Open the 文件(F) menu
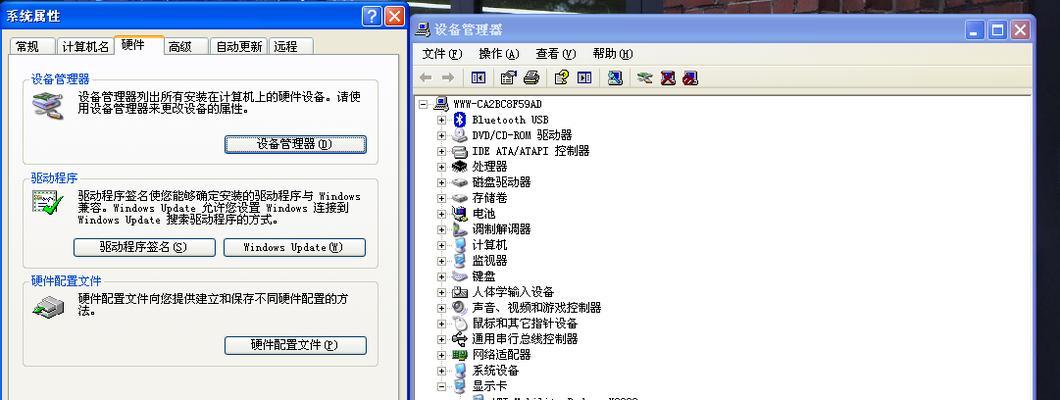 click(x=442, y=53)
